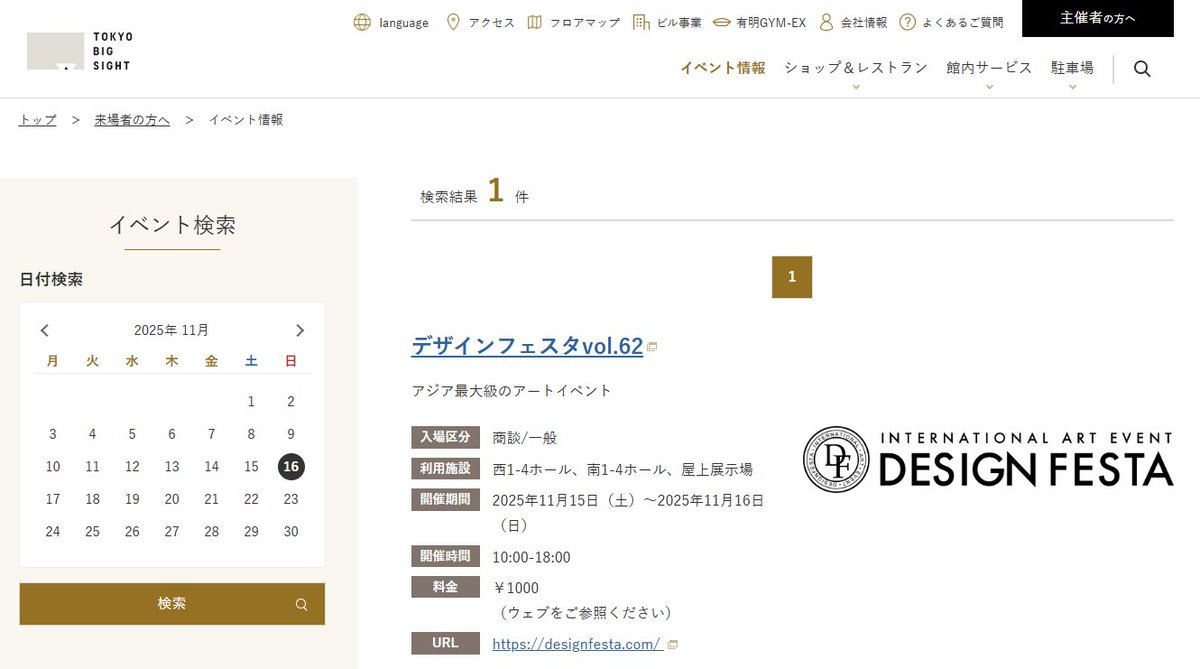
Task: Click the globe language icon
Action: pos(362,22)
